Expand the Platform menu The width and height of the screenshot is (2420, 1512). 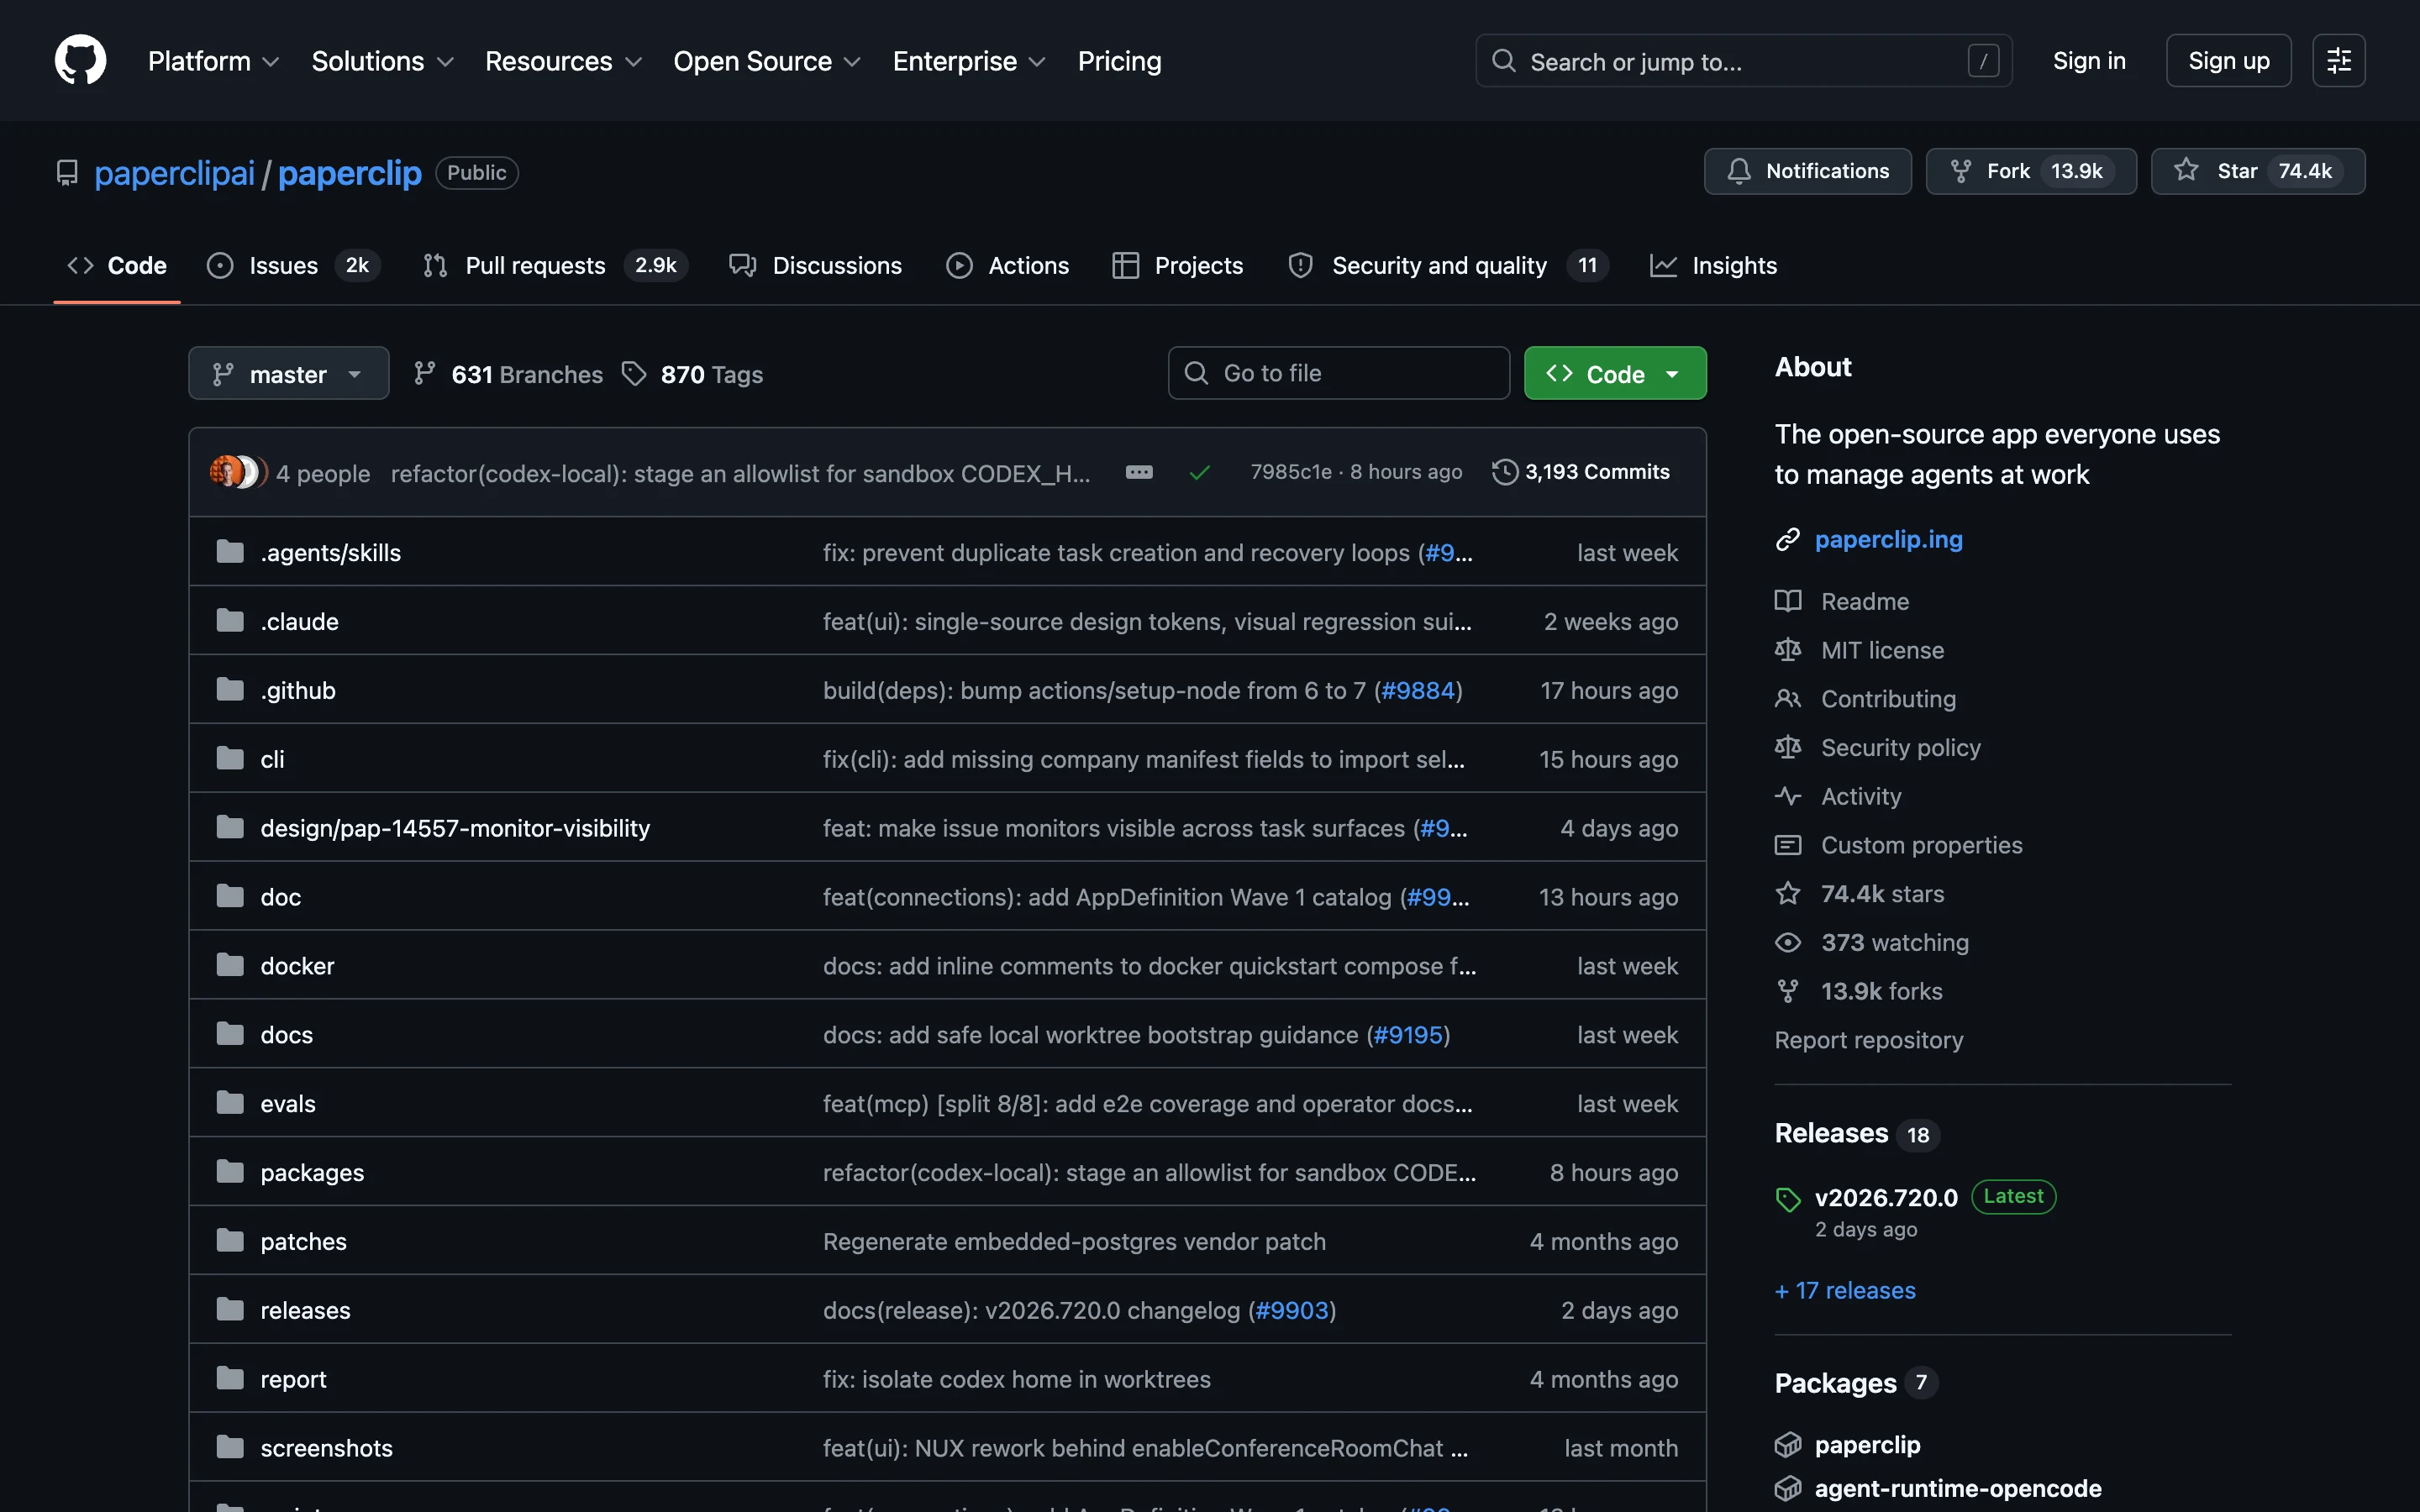(x=214, y=61)
